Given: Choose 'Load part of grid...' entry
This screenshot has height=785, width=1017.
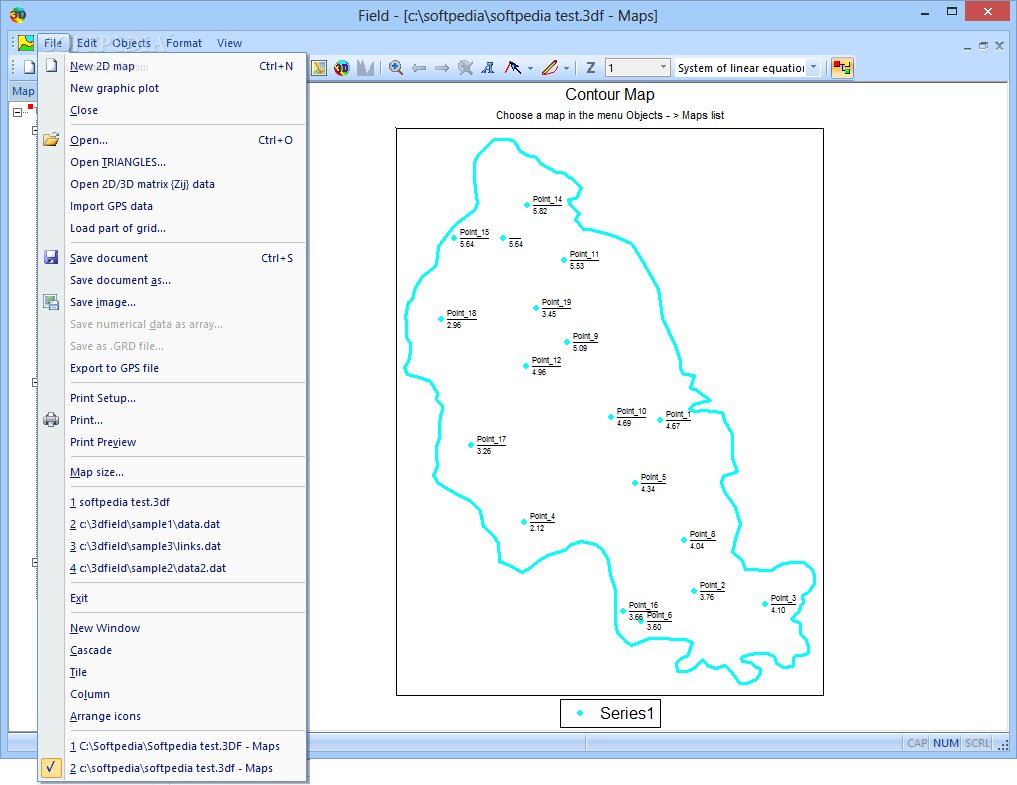Looking at the screenshot, I should [x=171, y=228].
